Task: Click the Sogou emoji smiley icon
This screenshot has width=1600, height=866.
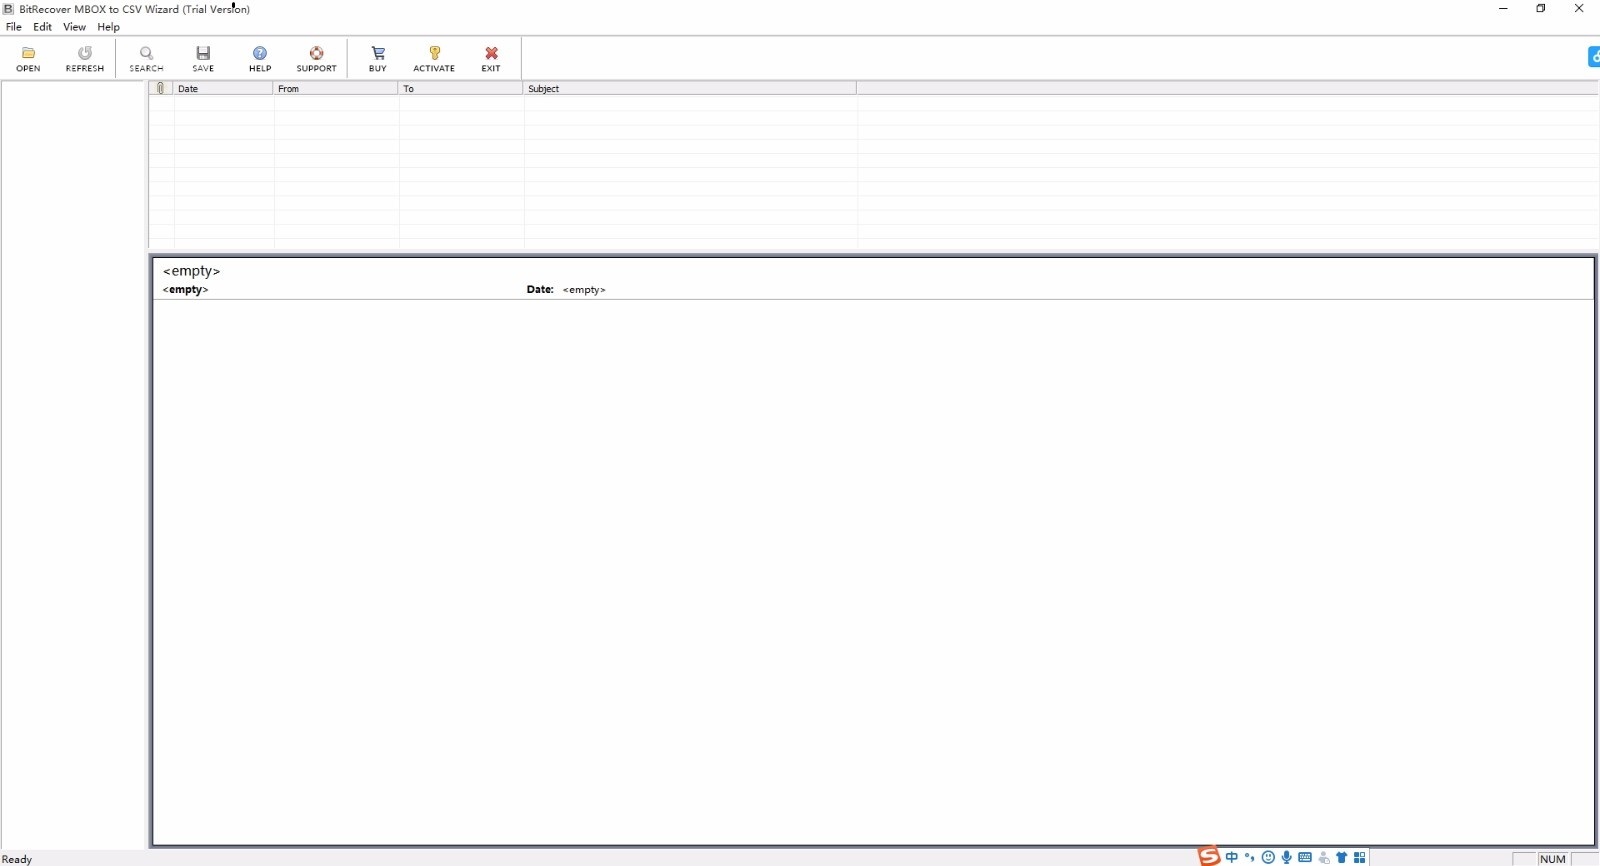Action: [1268, 857]
